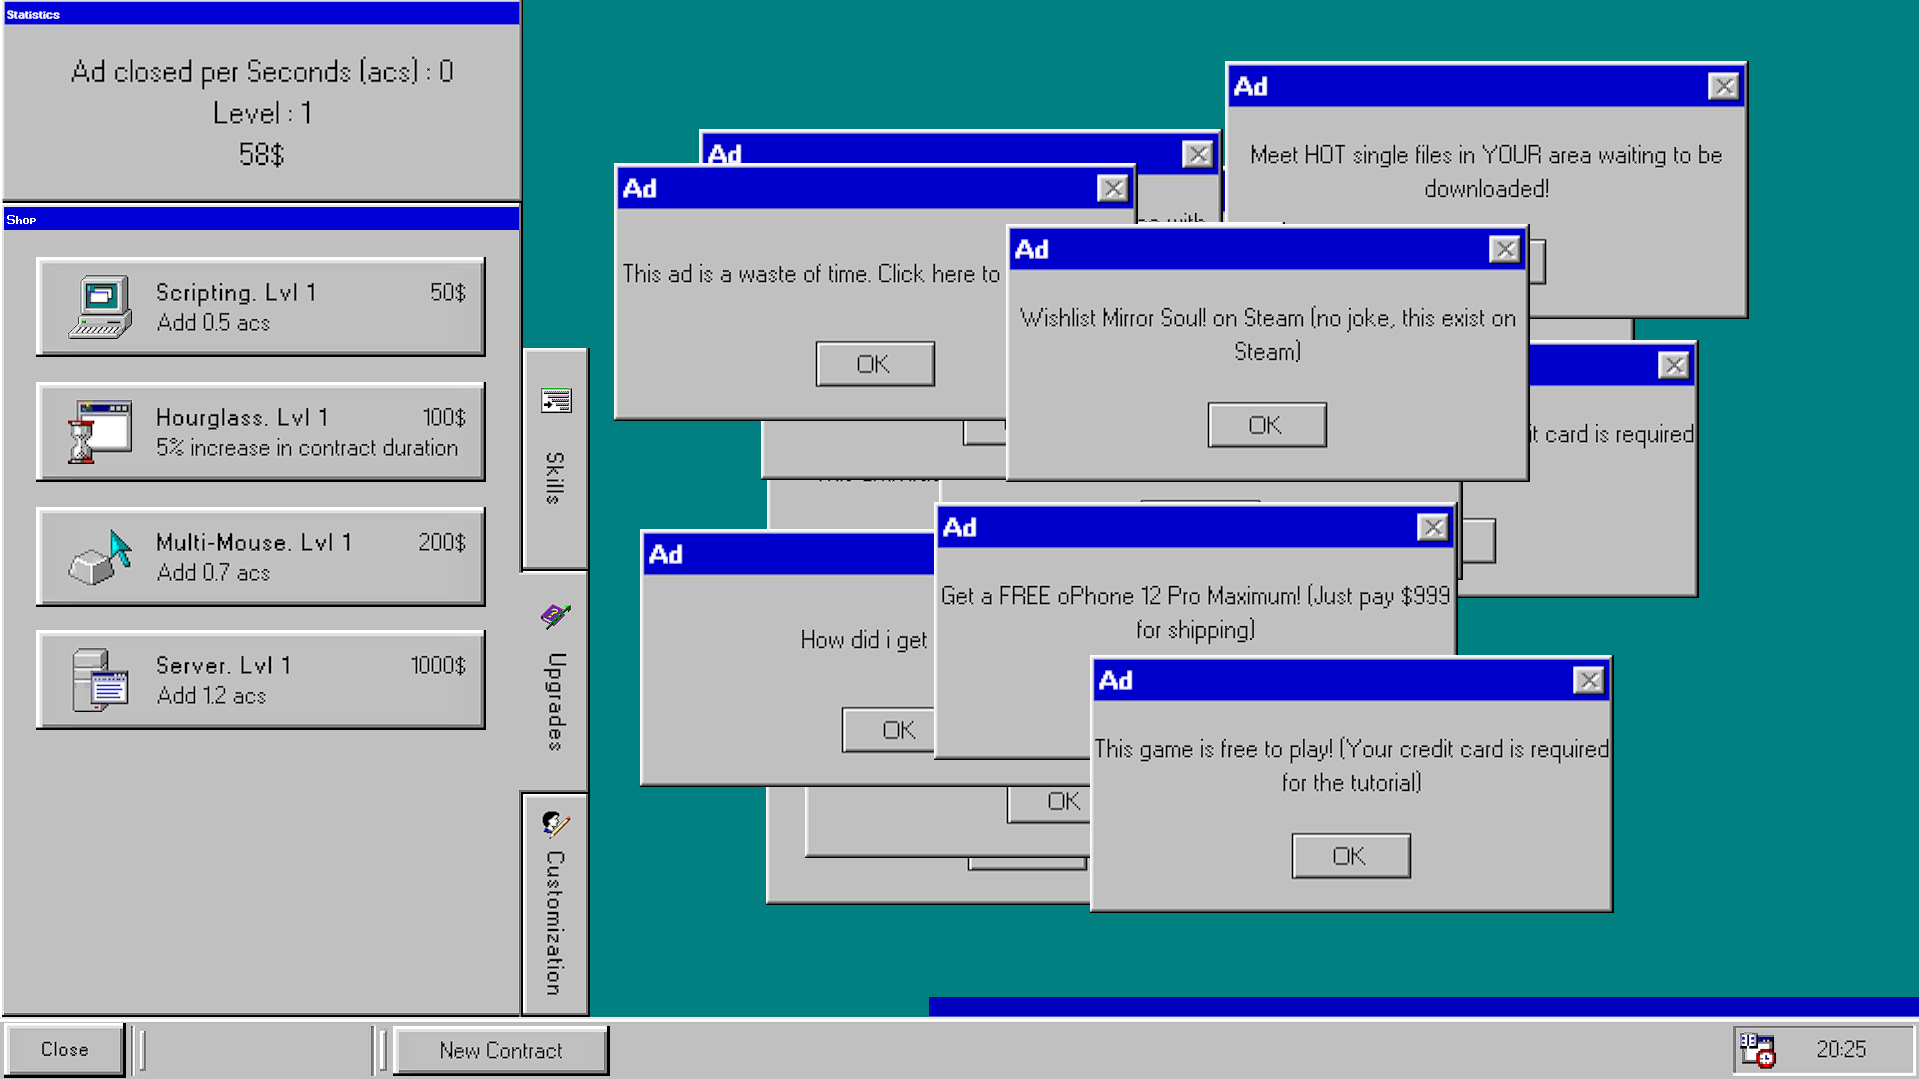Close the FREE oPhone ad window

click(x=1433, y=527)
